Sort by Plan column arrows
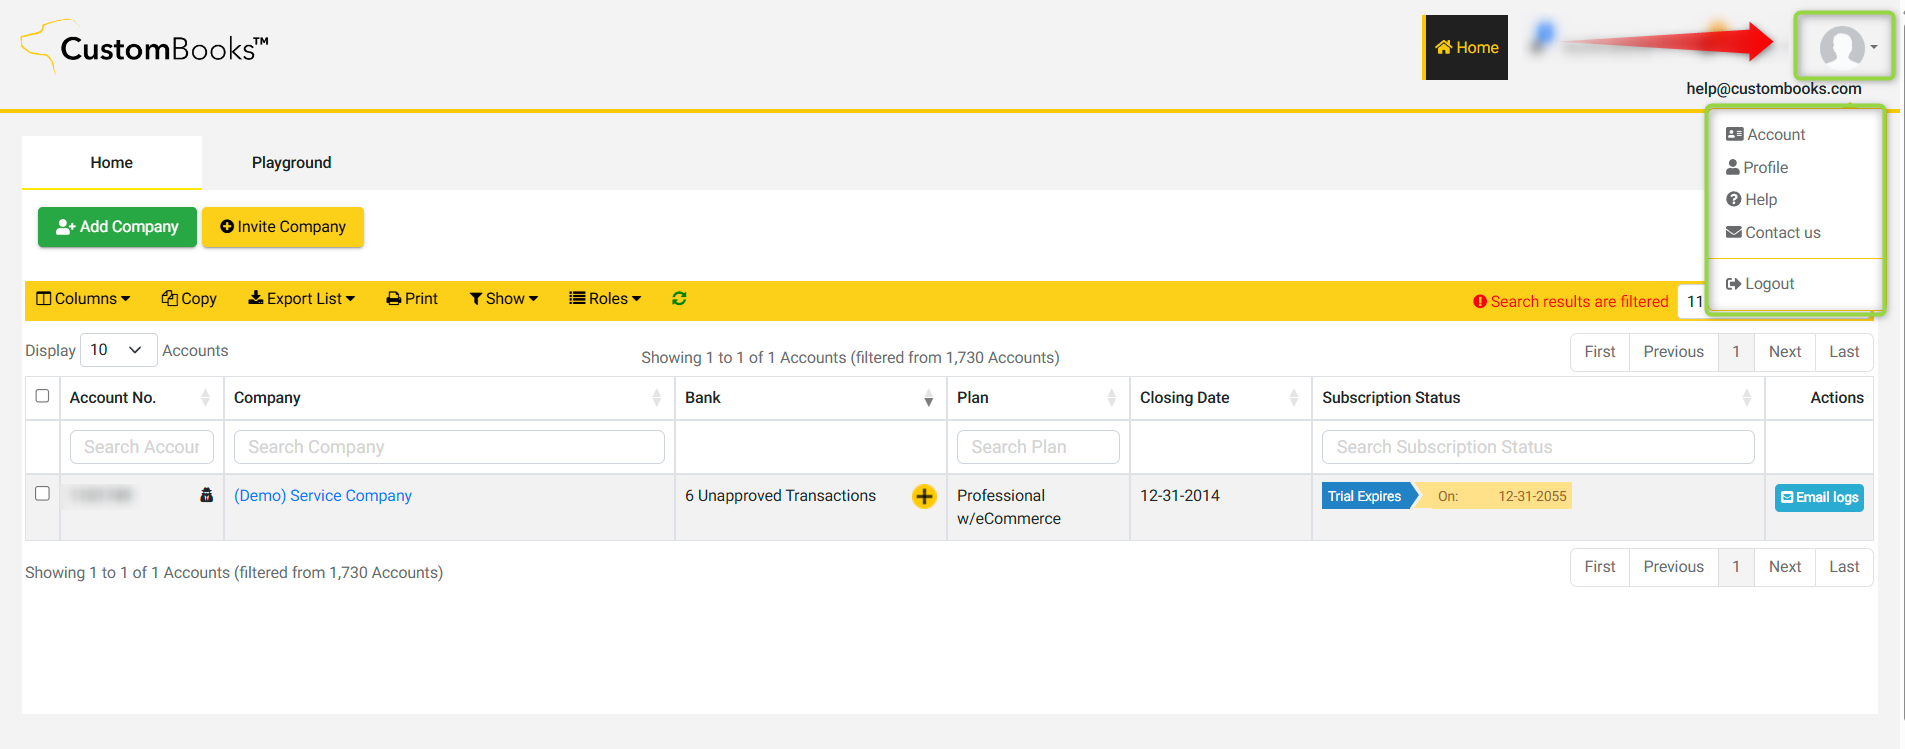 point(1111,397)
